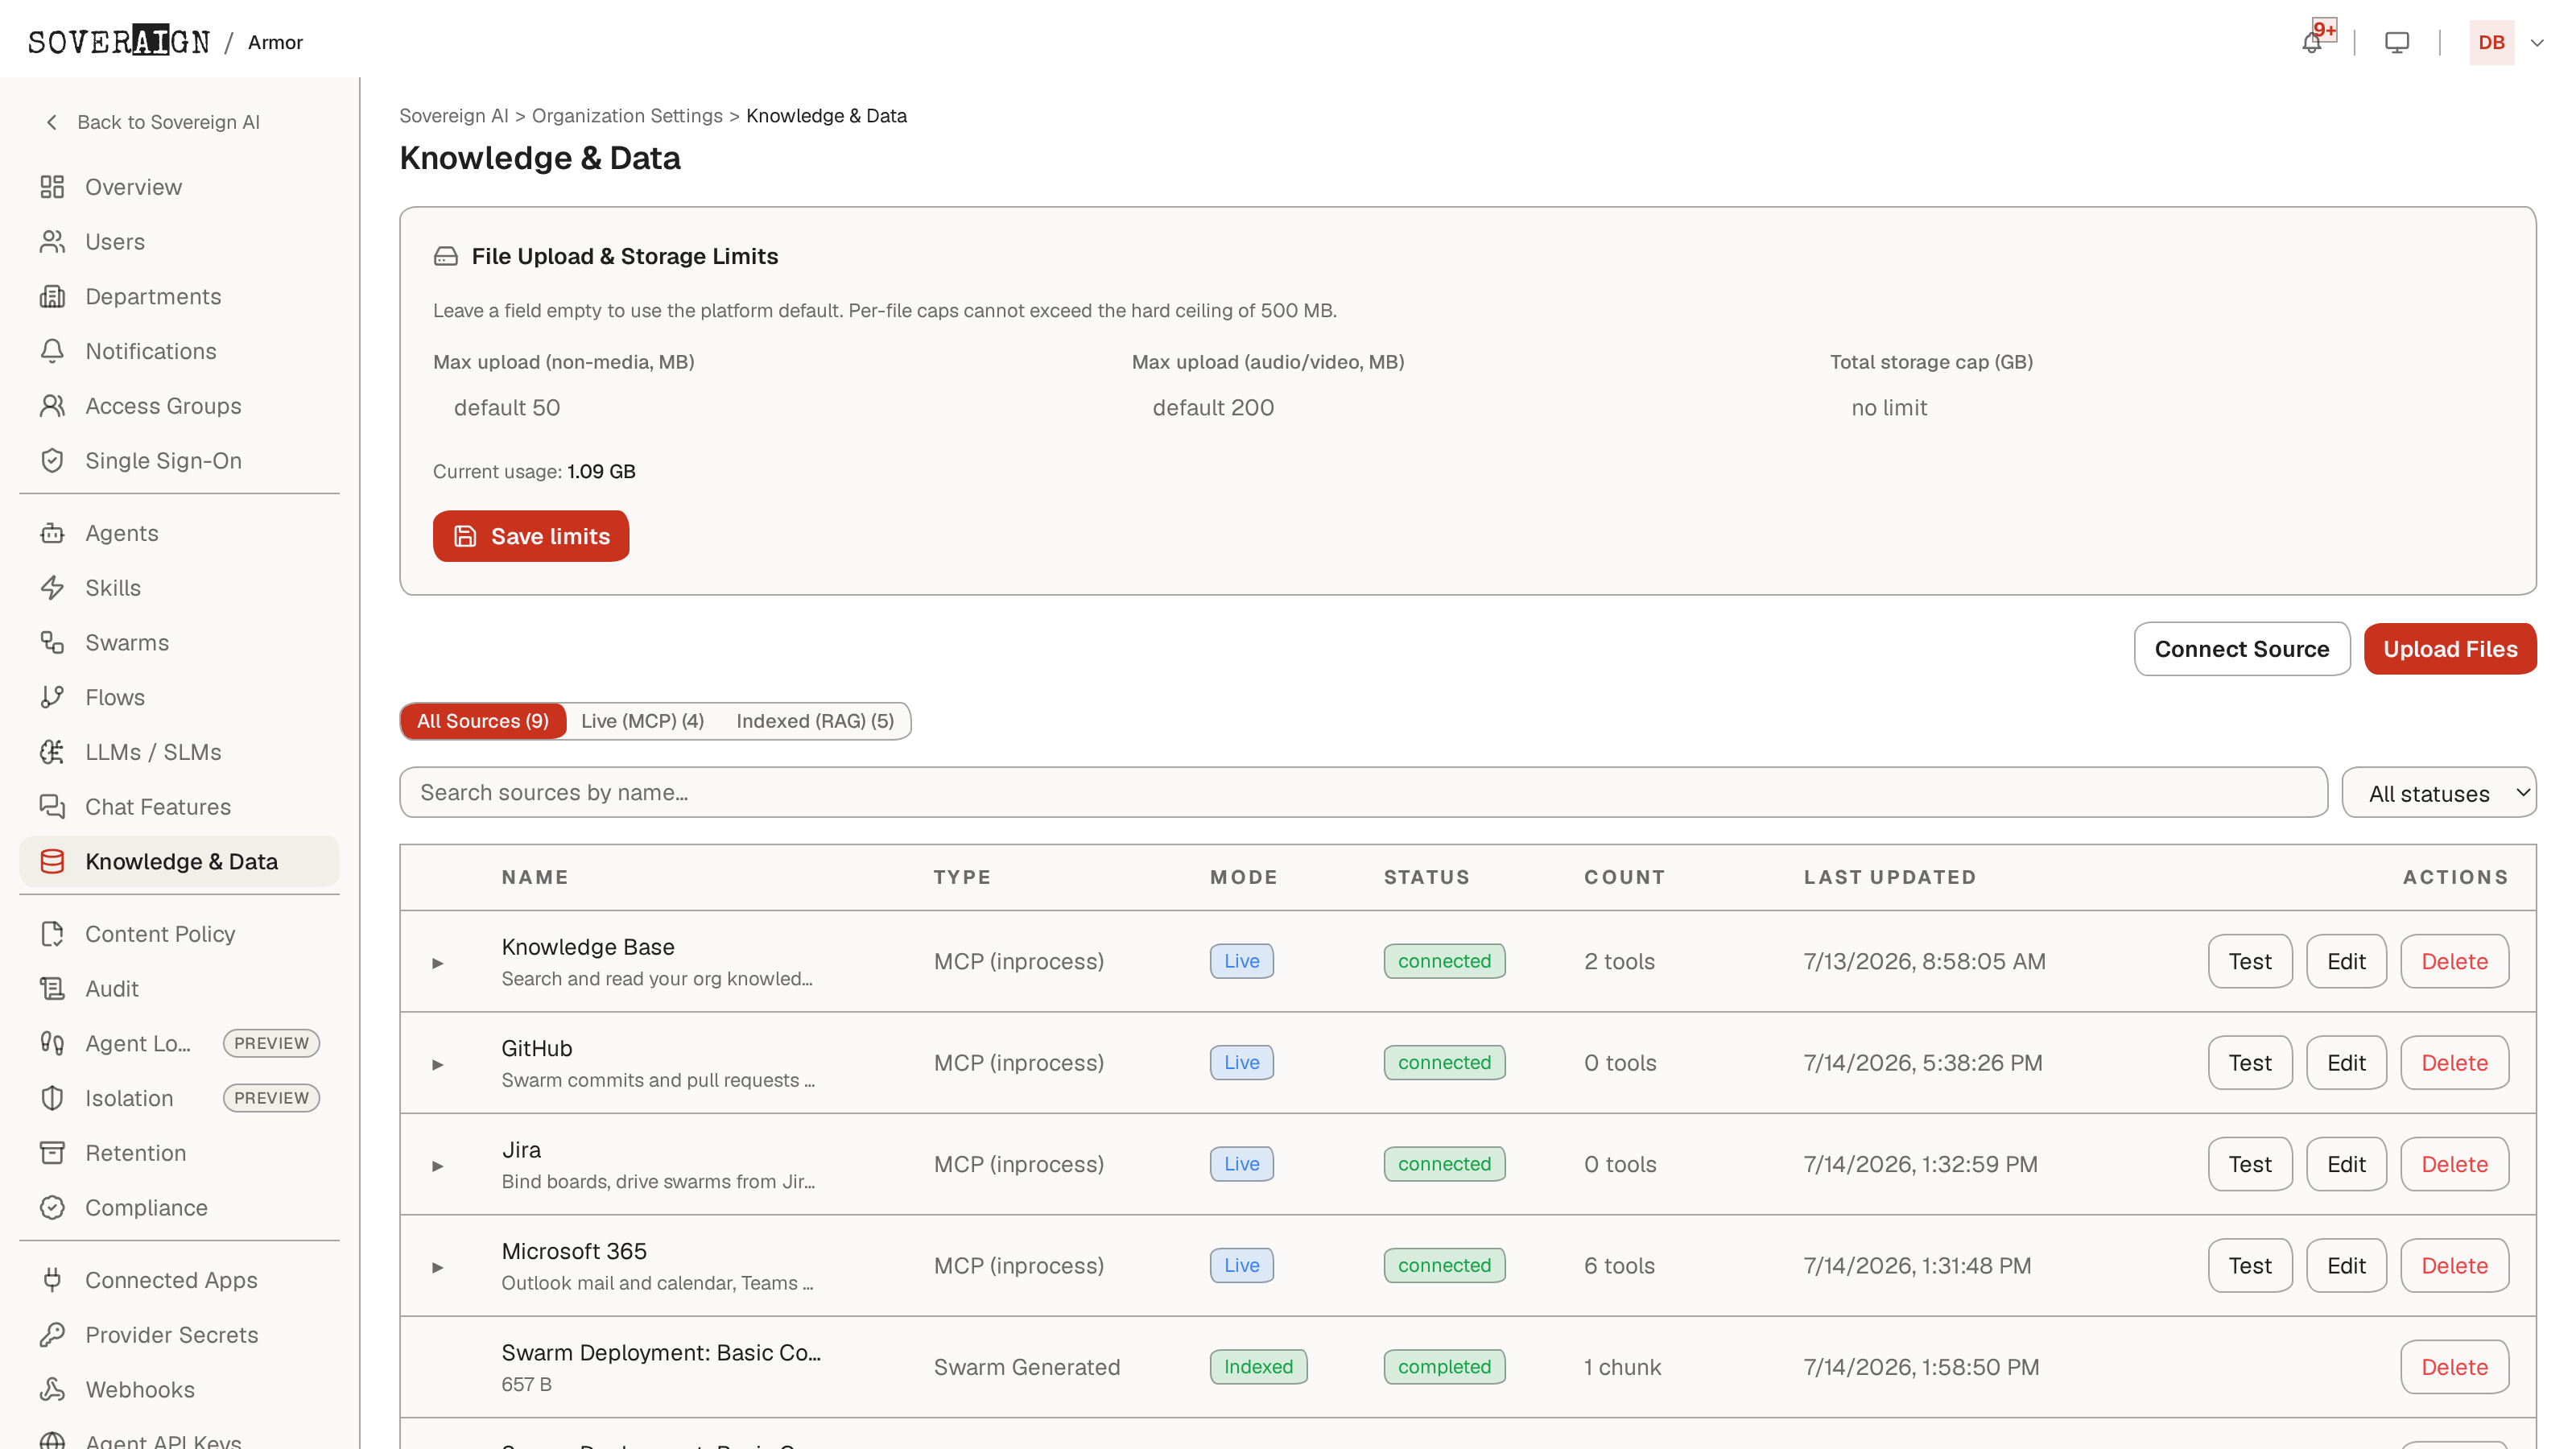Screen dimensions: 2576x1449
Task: Open the Webhooks page
Action: (x=179, y=1389)
